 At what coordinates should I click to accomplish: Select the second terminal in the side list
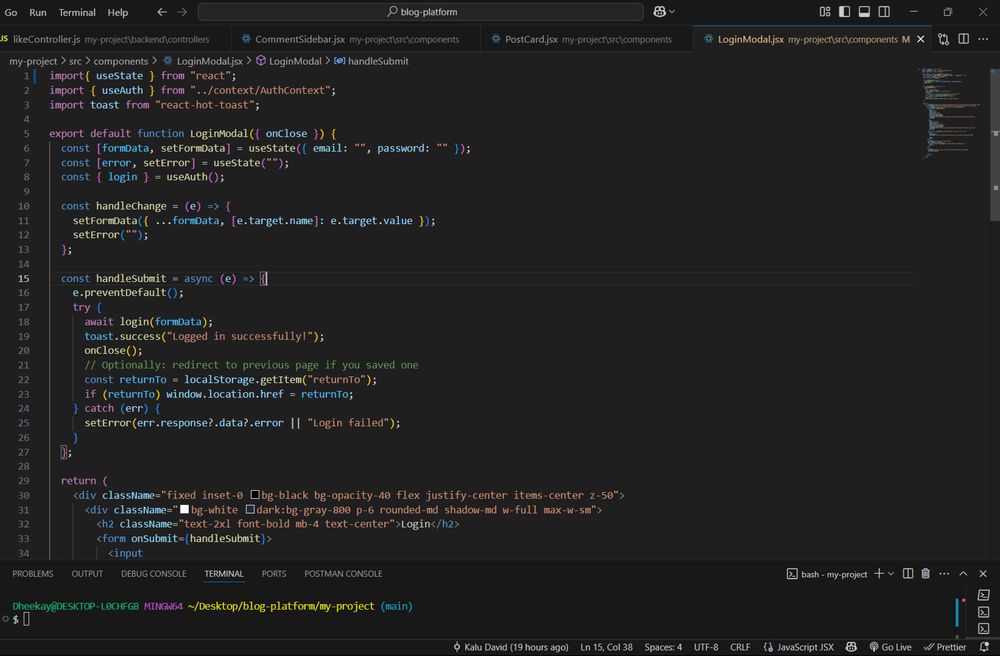click(x=983, y=612)
